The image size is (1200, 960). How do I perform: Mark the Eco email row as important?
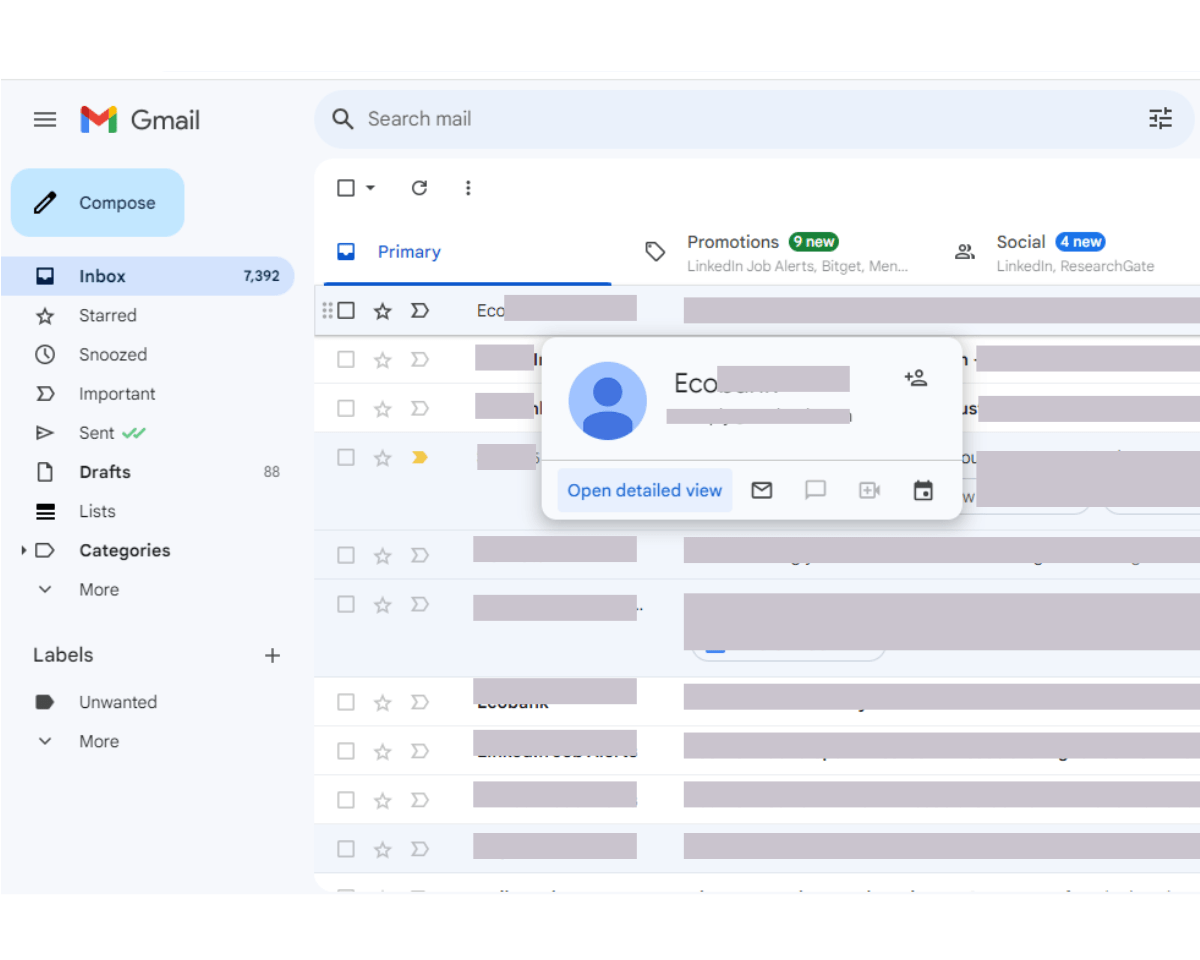(420, 311)
